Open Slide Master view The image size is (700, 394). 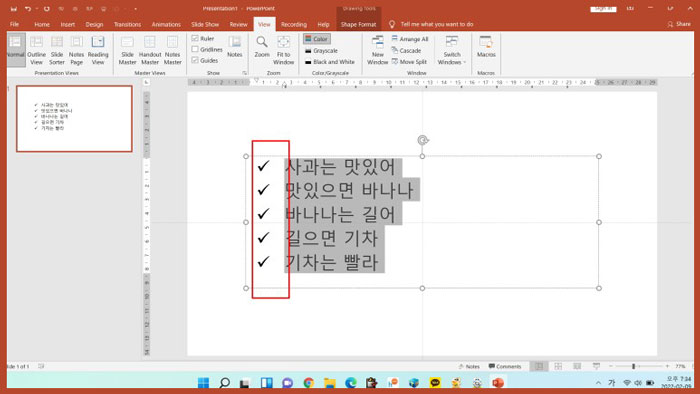(127, 50)
